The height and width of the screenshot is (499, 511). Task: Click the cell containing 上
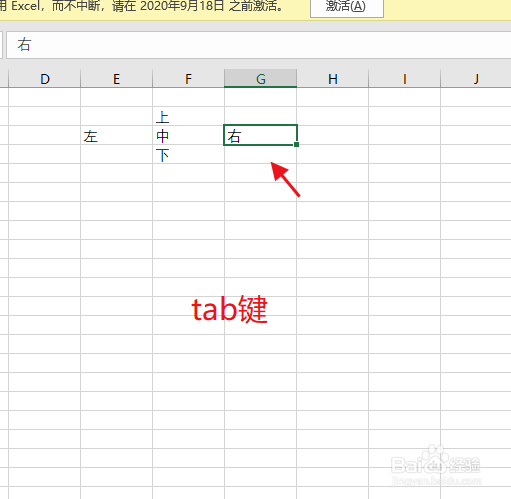188,116
